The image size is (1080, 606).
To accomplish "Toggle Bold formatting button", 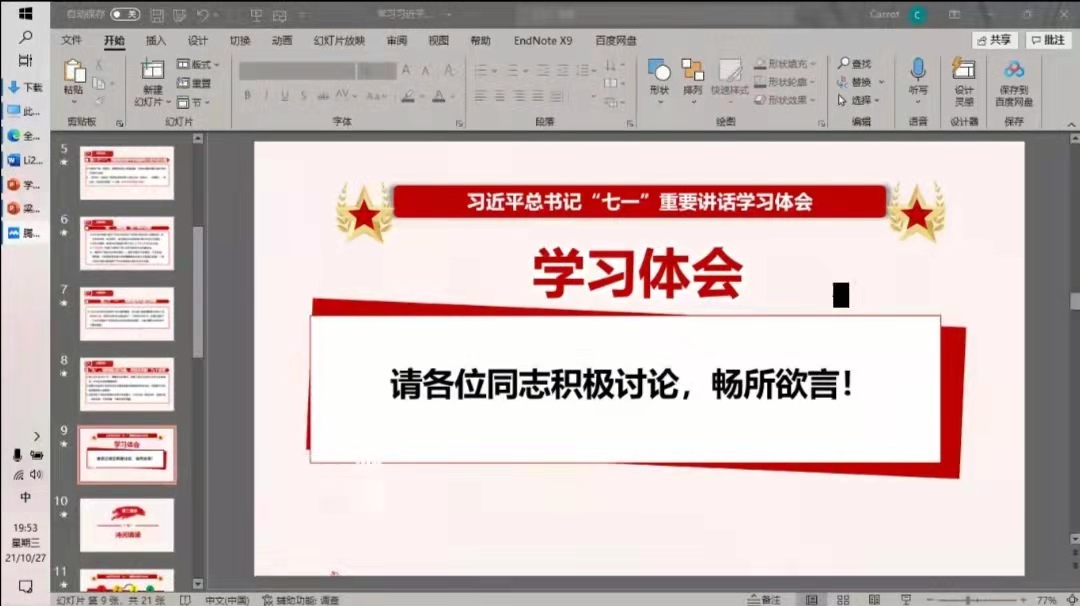I will coord(247,96).
